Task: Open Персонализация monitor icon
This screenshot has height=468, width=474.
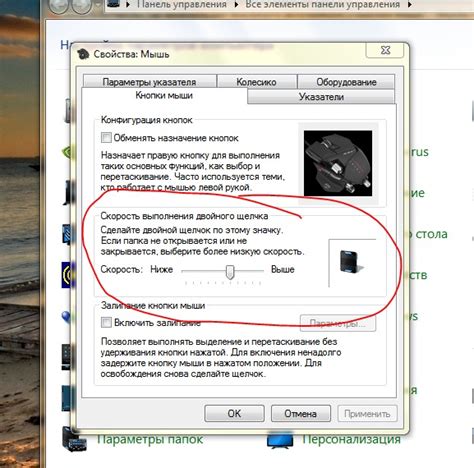Action: pos(280,440)
